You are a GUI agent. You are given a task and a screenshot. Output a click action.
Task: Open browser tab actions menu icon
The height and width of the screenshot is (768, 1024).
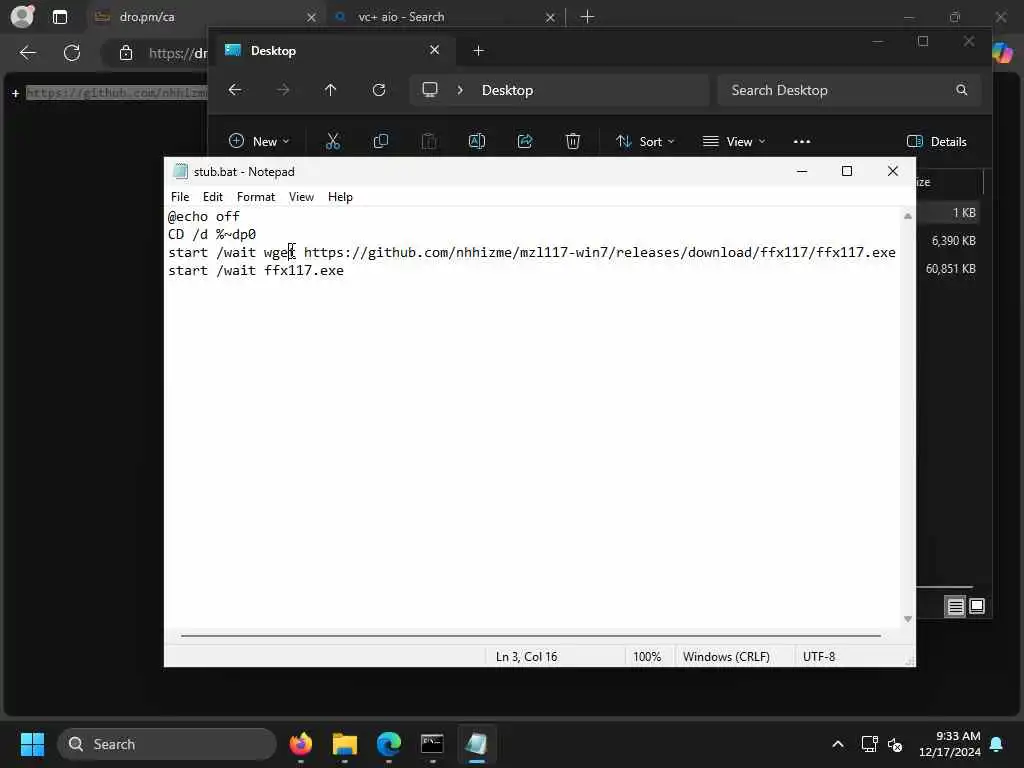59,17
